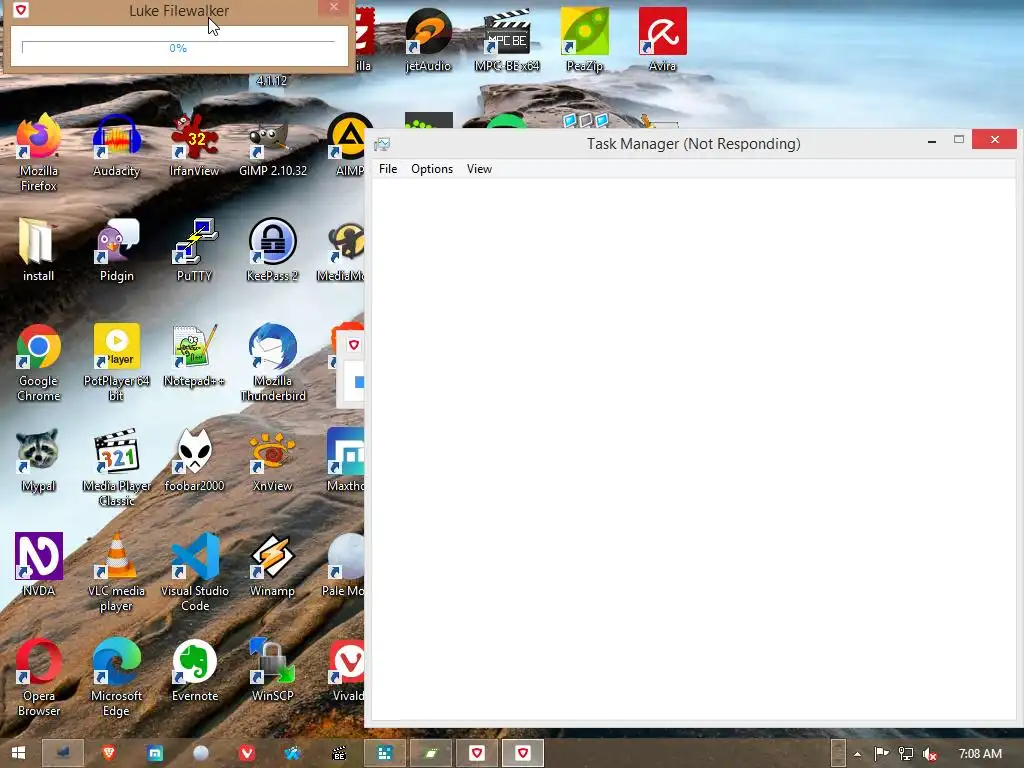Screen dimensions: 1024x768
Task: Open the View menu in Task Manager
Action: point(479,168)
